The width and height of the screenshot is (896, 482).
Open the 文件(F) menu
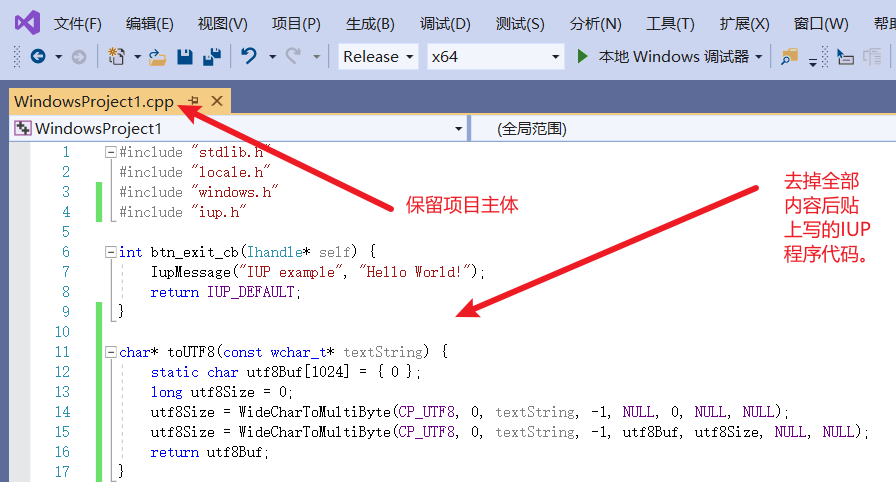tap(78, 24)
